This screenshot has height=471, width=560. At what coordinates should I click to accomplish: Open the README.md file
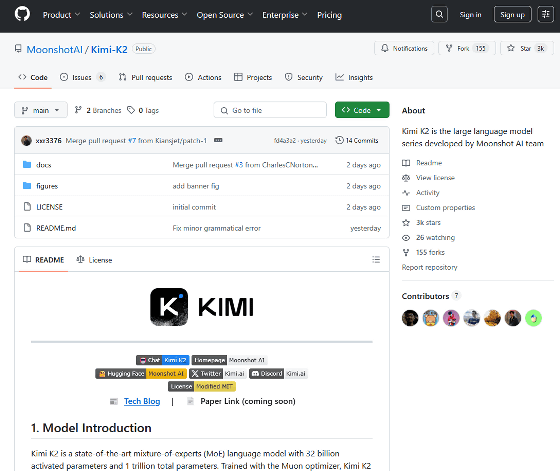(56, 228)
